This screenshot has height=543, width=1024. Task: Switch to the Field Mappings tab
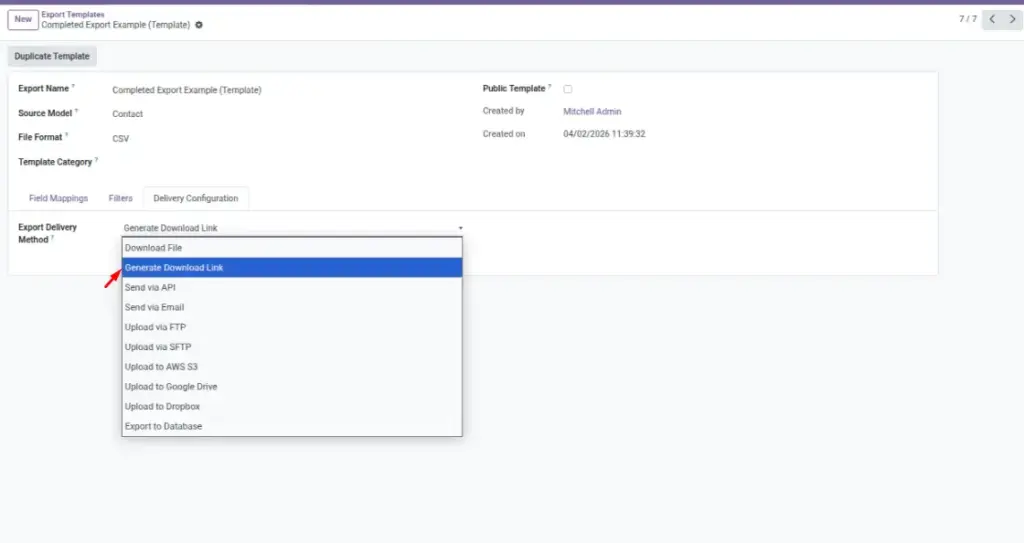point(58,198)
